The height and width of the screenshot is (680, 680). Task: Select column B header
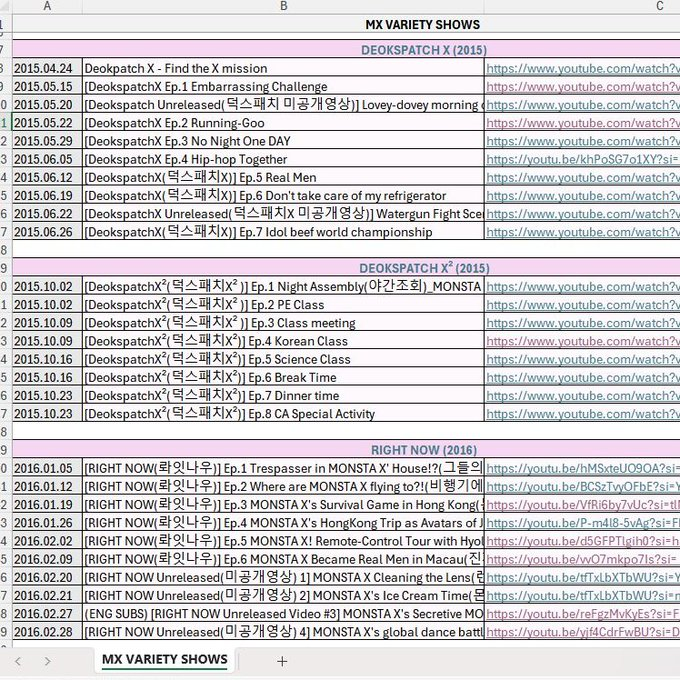coord(283,6)
